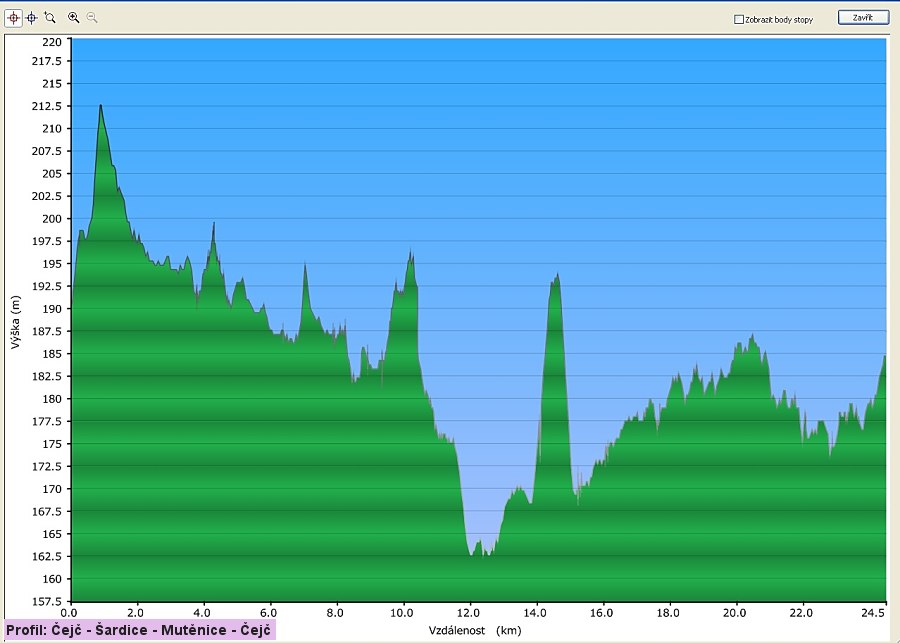Select the red crosshair cursor tool

tap(13, 17)
